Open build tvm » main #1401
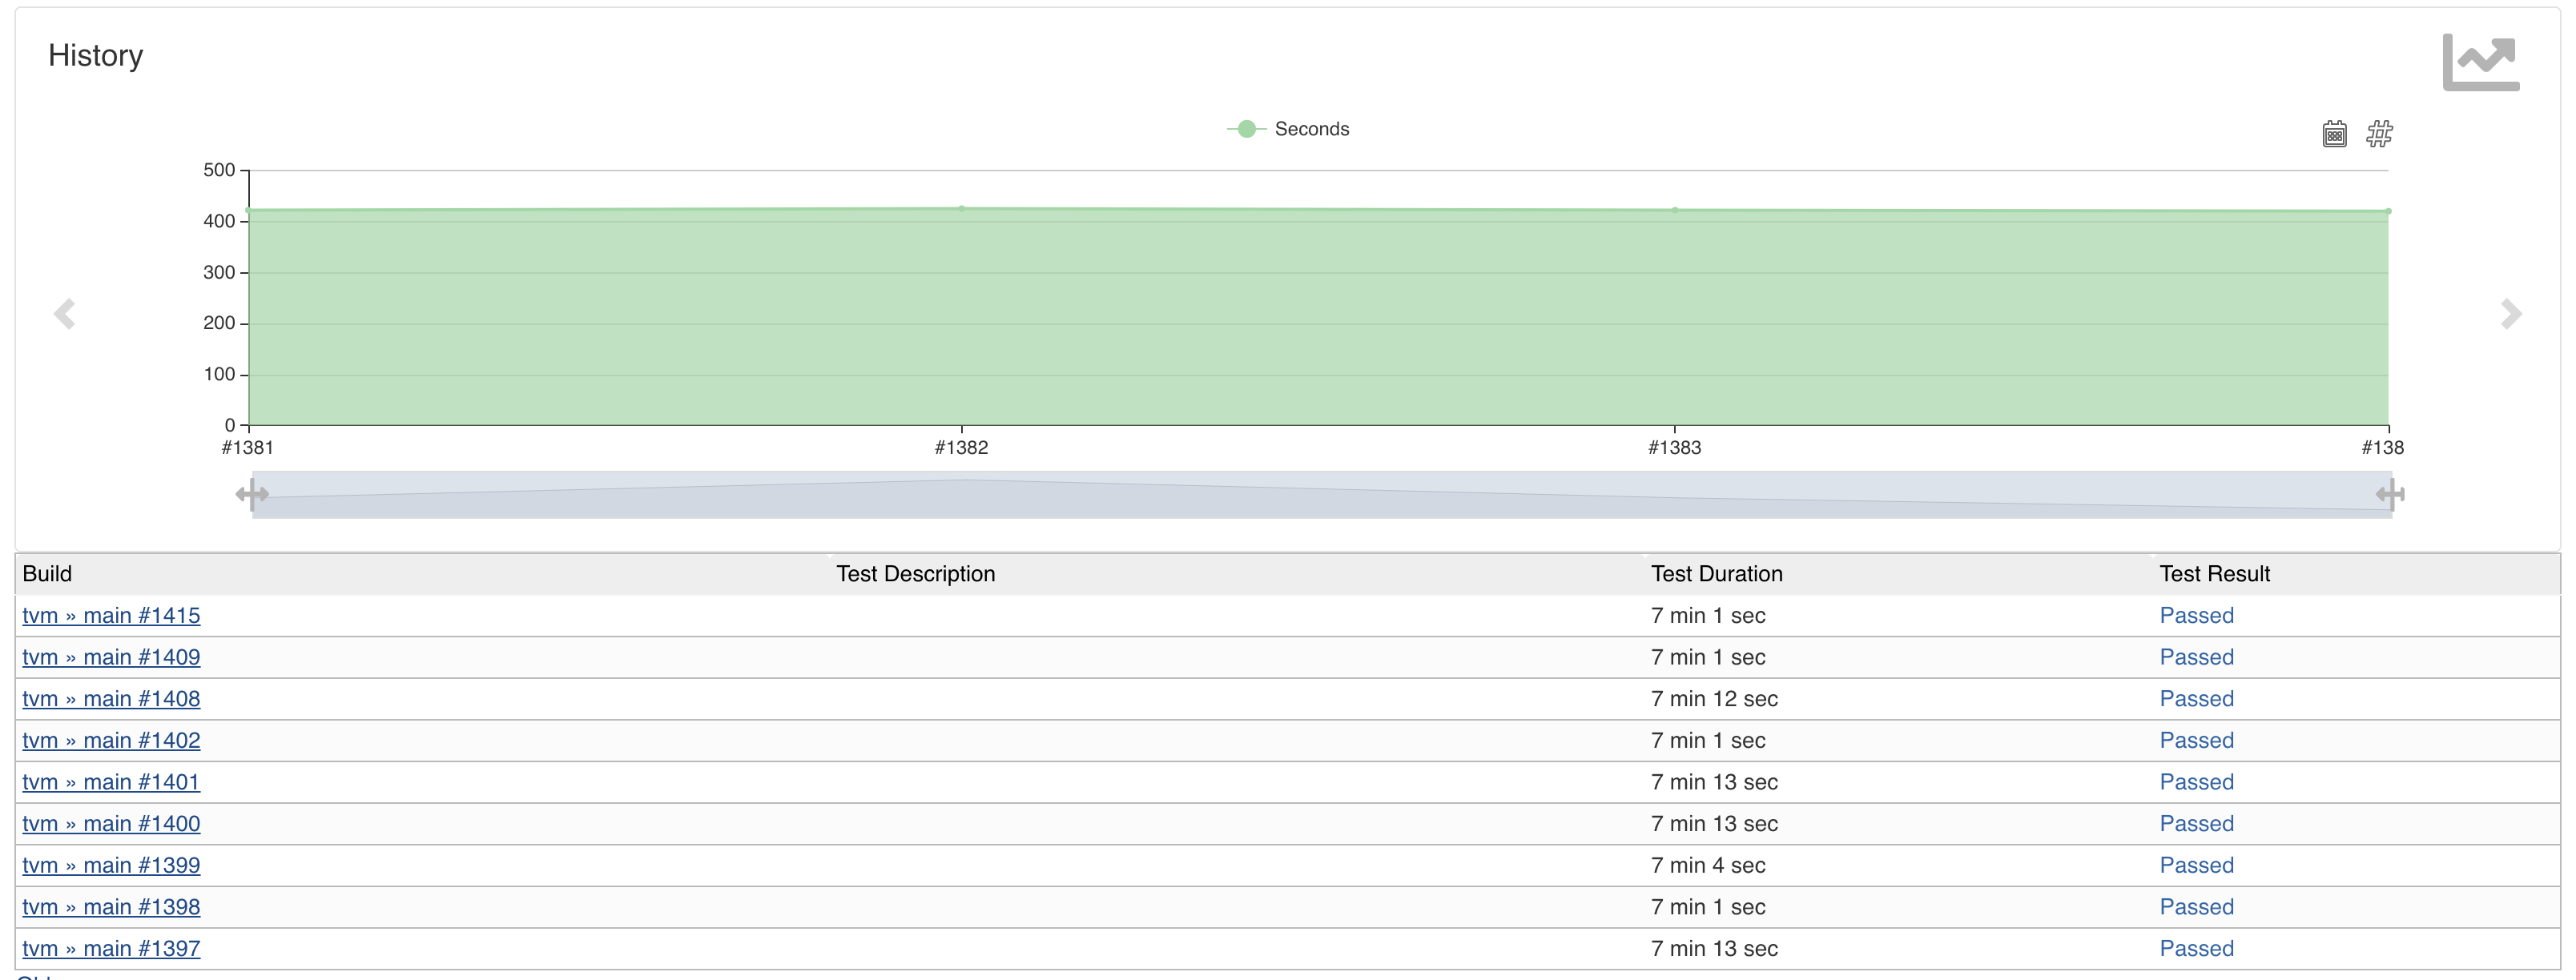This screenshot has width=2576, height=980. (x=111, y=783)
